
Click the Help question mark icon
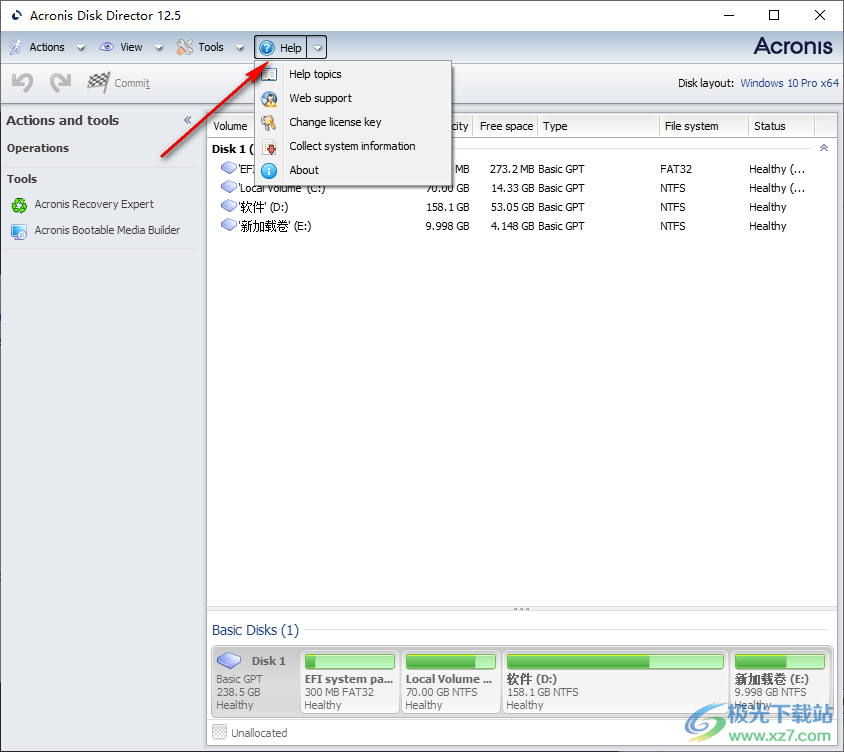(x=267, y=48)
